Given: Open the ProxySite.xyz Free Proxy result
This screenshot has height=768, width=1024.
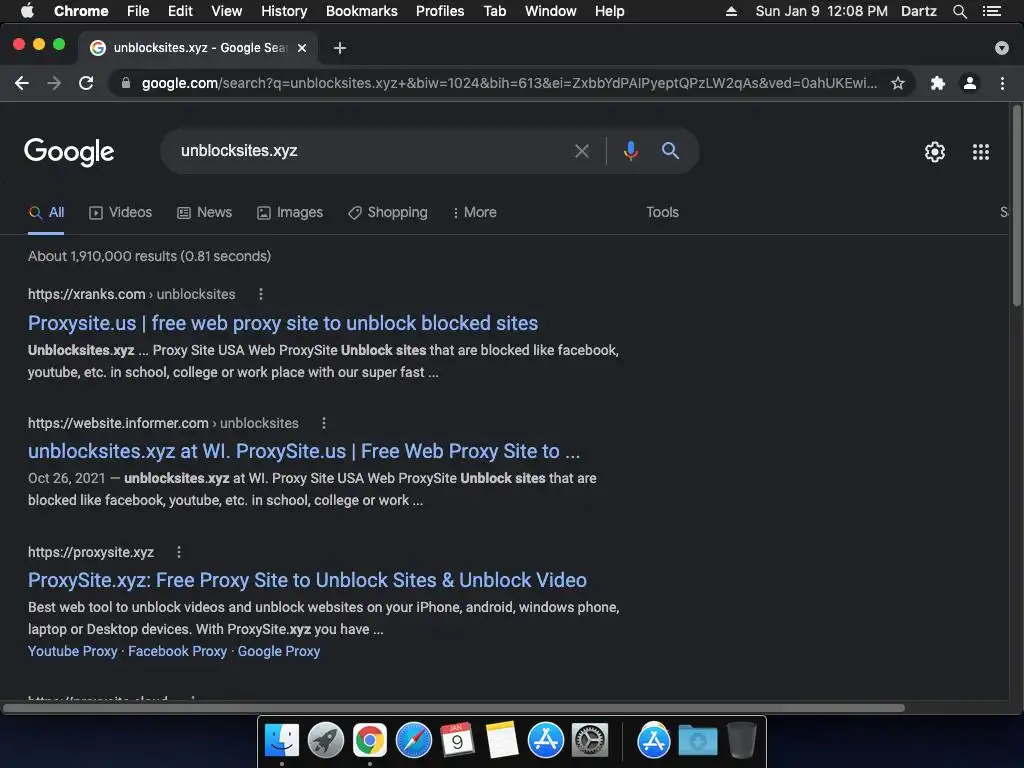Looking at the screenshot, I should point(307,580).
